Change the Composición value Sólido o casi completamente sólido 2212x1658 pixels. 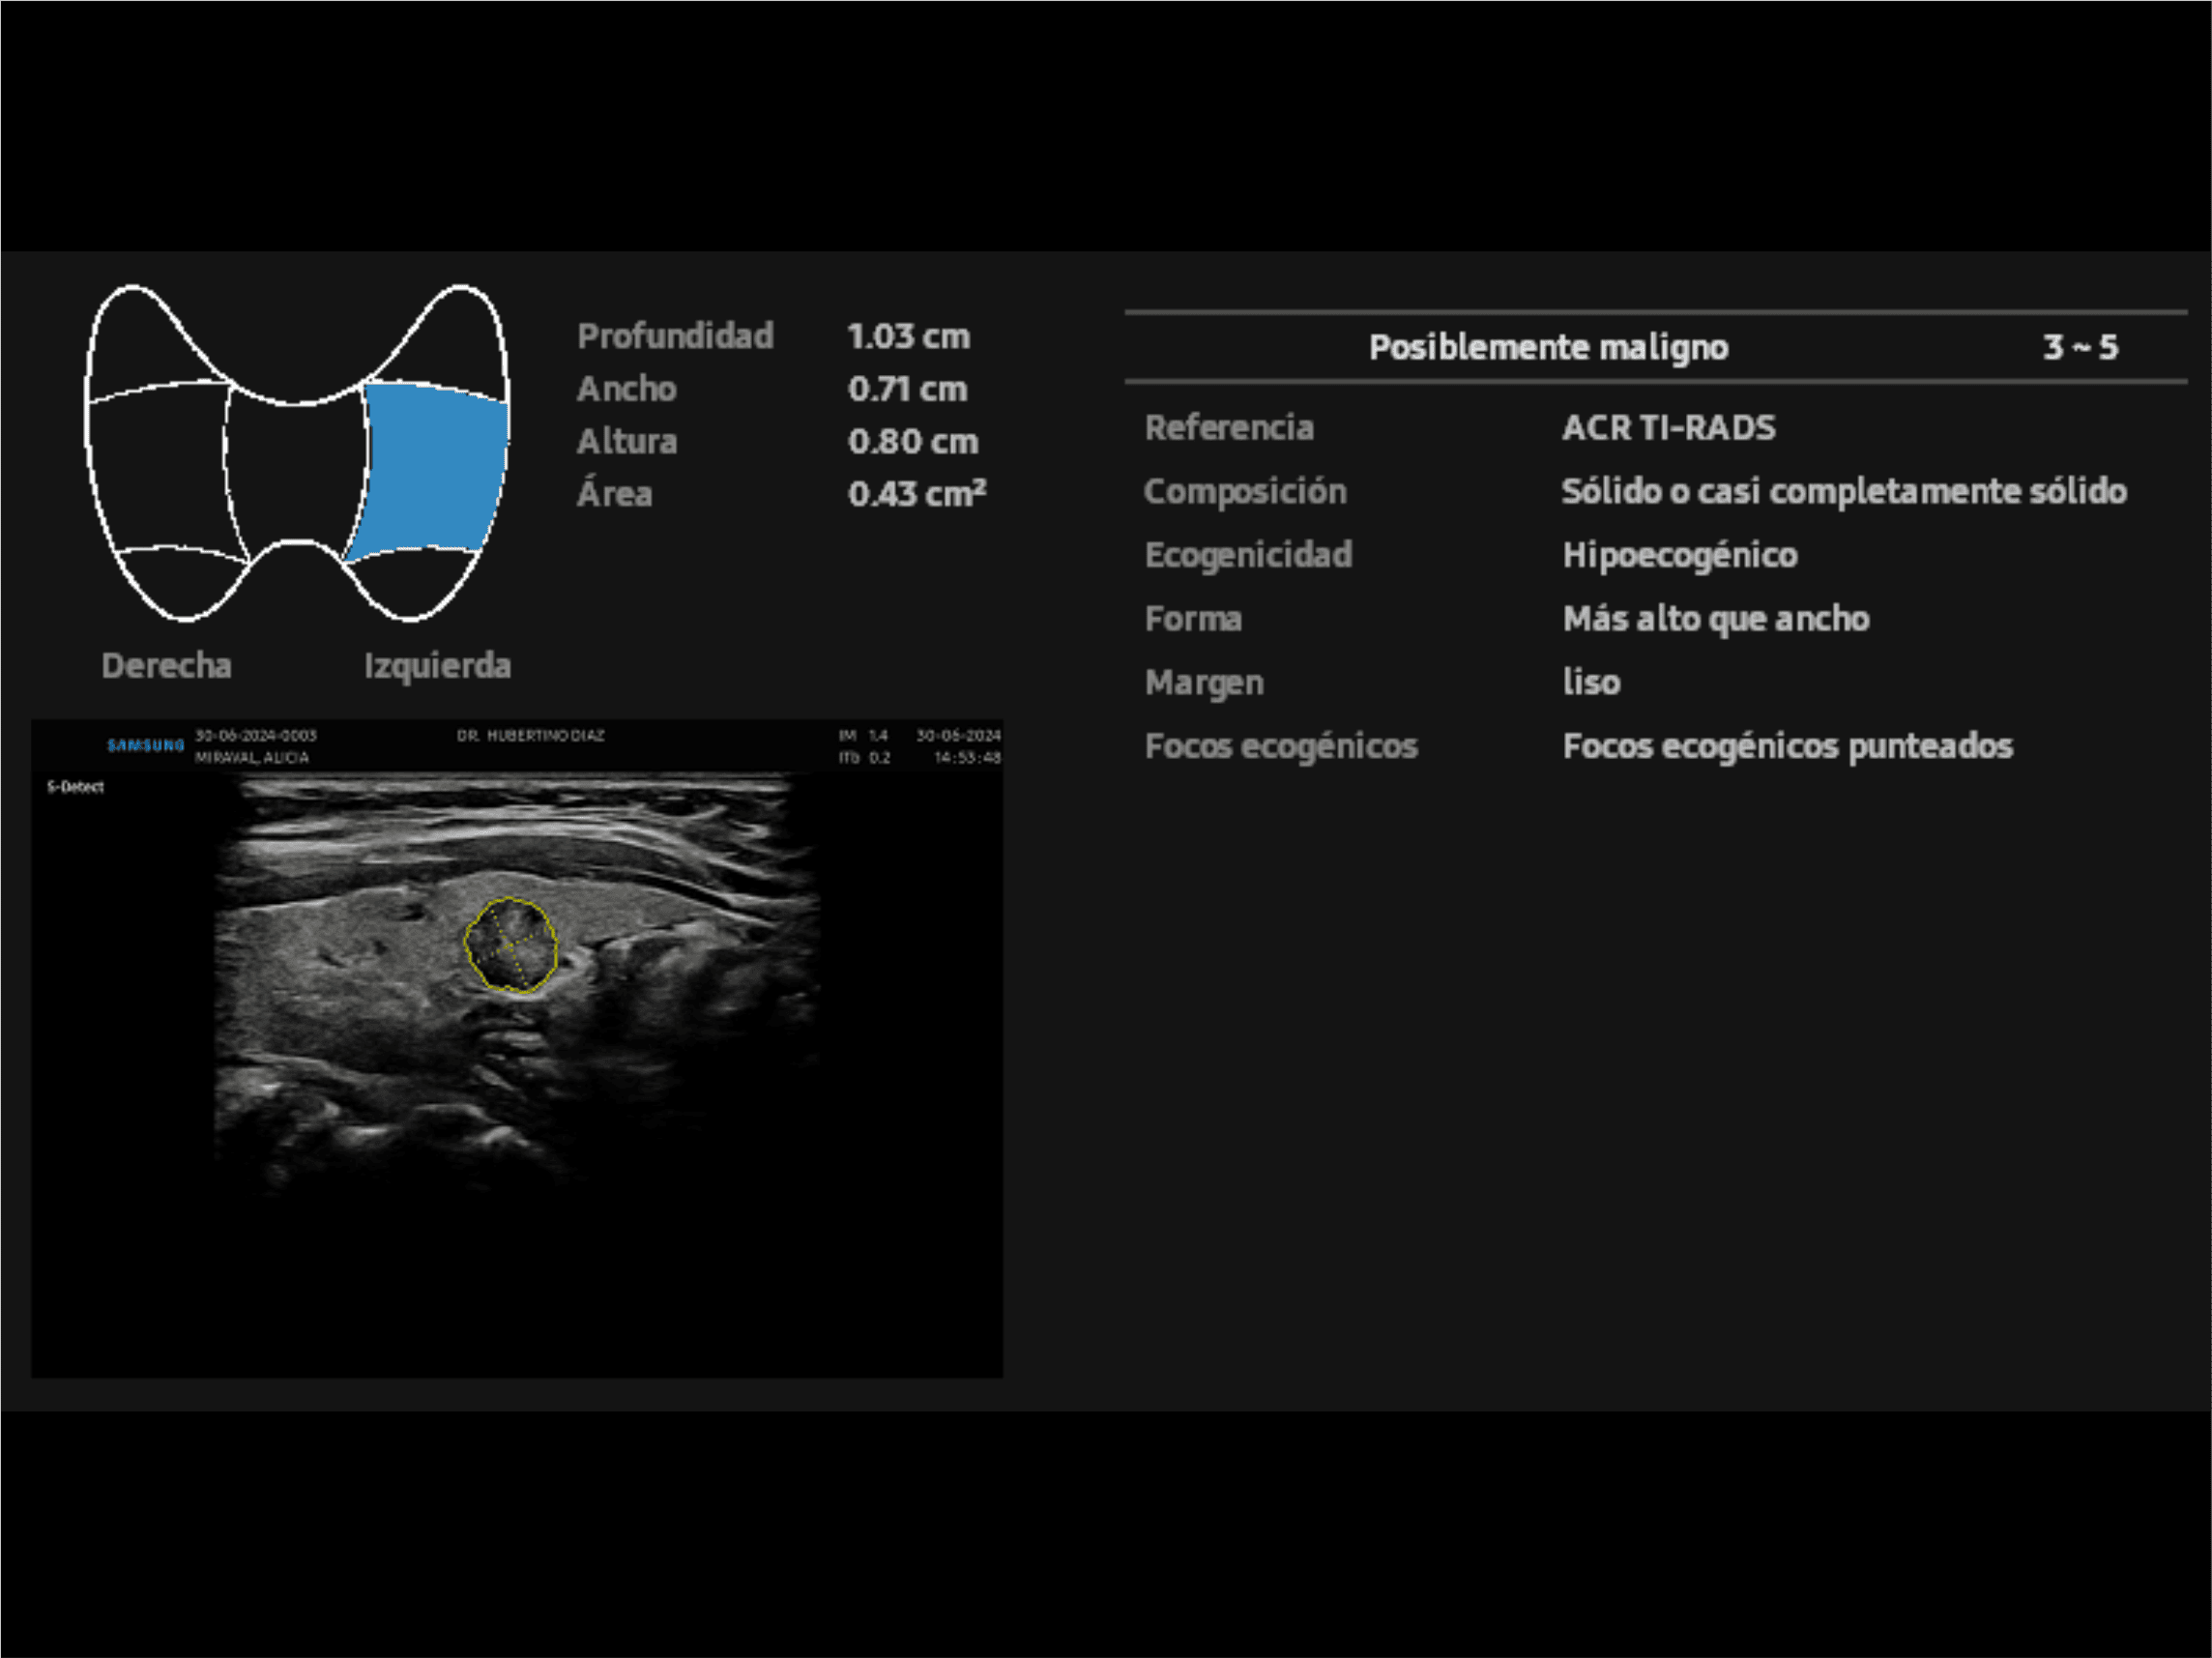pos(1843,491)
